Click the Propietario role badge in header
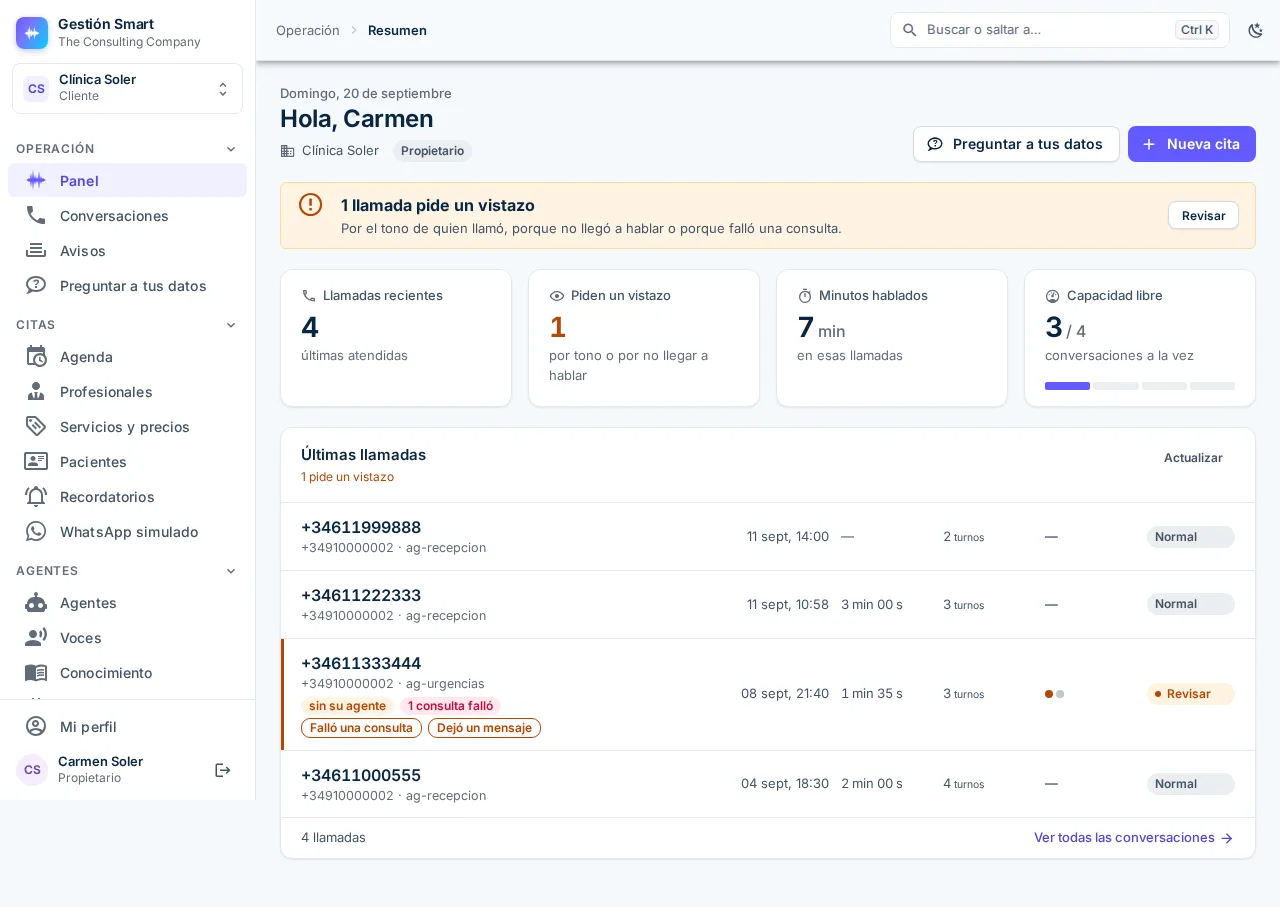The height and width of the screenshot is (907, 1280). [x=432, y=151]
